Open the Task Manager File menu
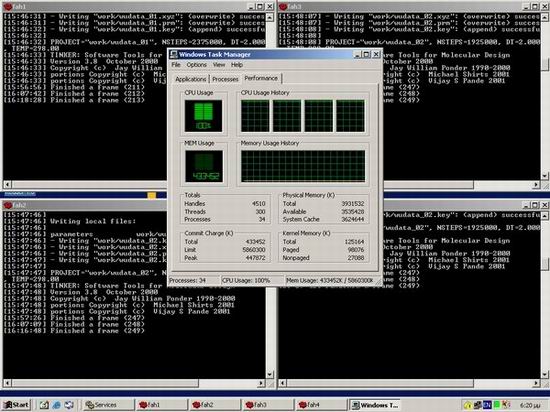Viewport: 550px width, 412px height. (x=176, y=65)
